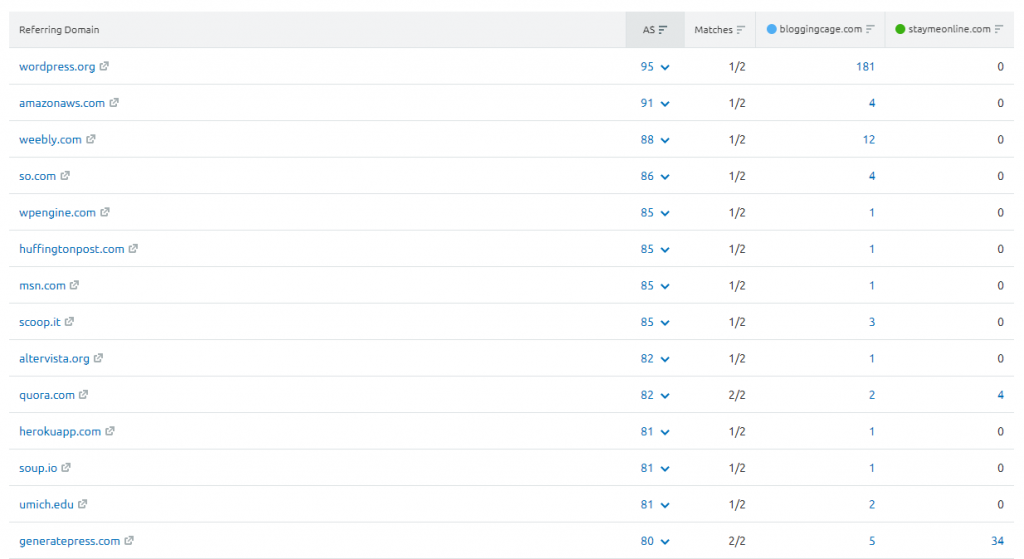Open the herokuapp.com domain link
Viewport: 1024px width, 559px height.
tap(60, 432)
